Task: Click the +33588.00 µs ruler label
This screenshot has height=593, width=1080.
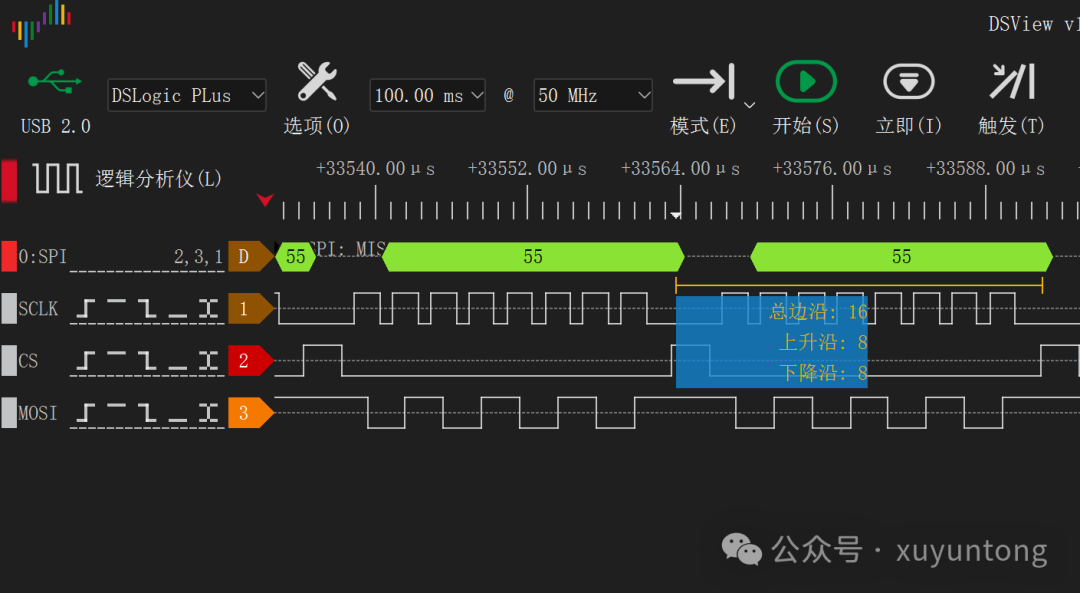Action: pos(986,169)
